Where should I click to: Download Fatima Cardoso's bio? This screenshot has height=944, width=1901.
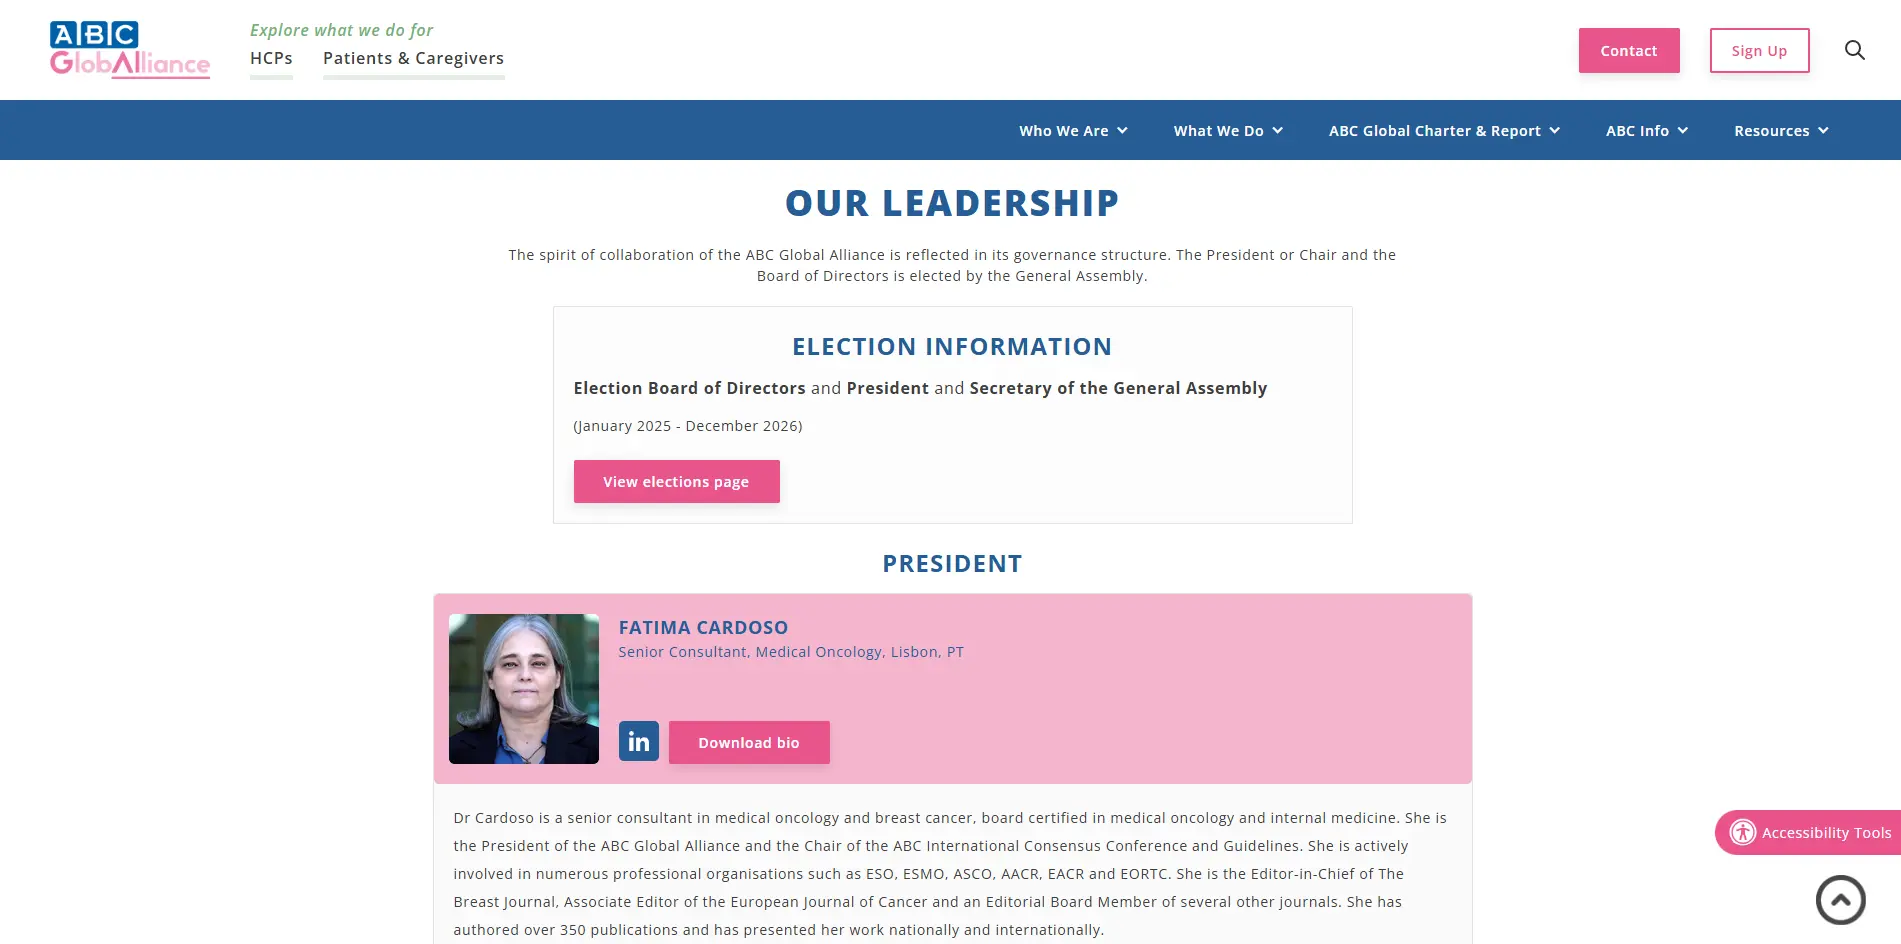[x=749, y=743]
